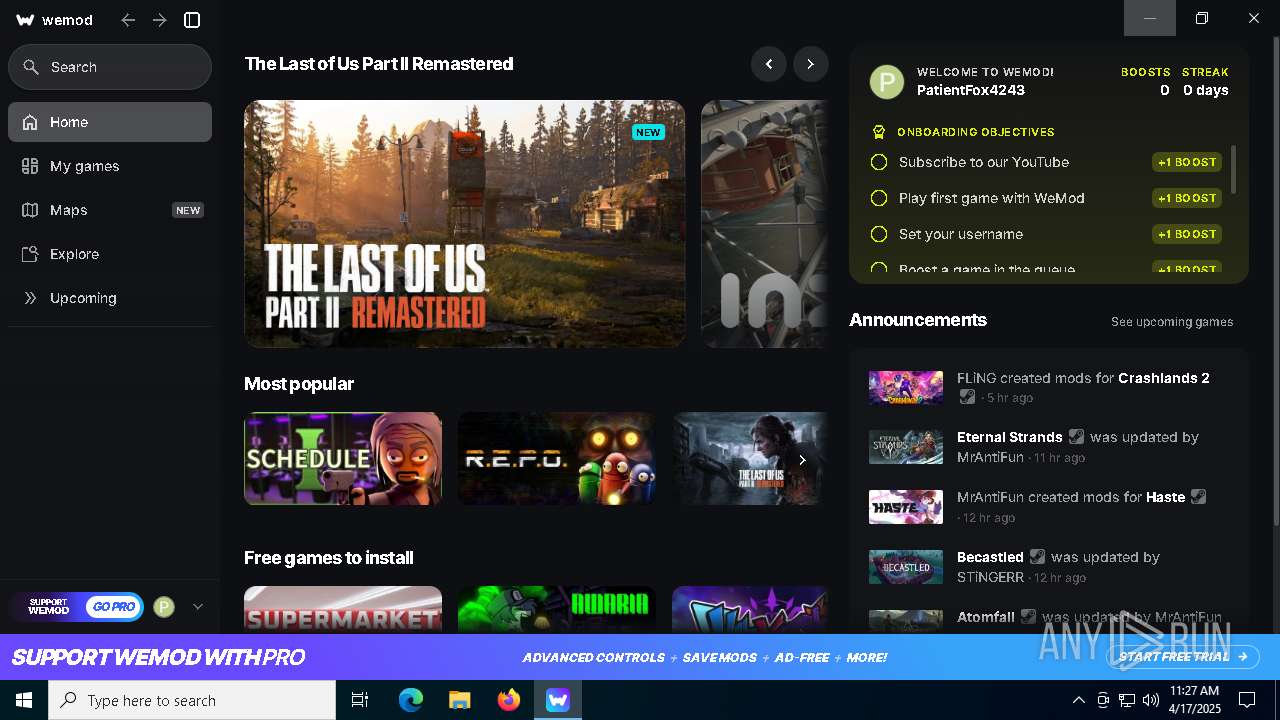
Task: Click the Steam icon beside Becastled
Action: click(1037, 557)
